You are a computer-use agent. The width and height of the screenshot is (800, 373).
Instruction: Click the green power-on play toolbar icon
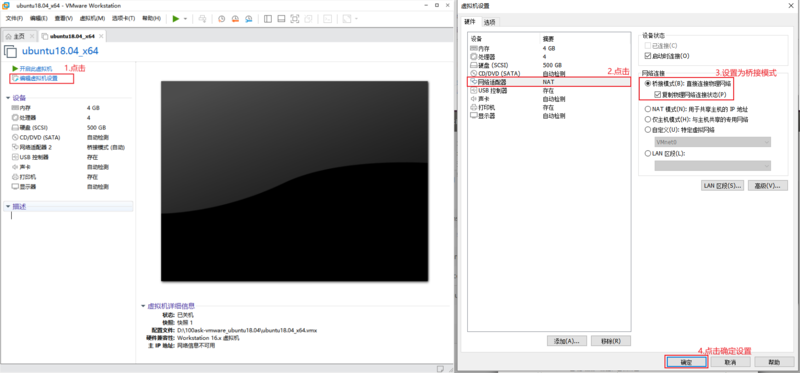click(x=176, y=18)
